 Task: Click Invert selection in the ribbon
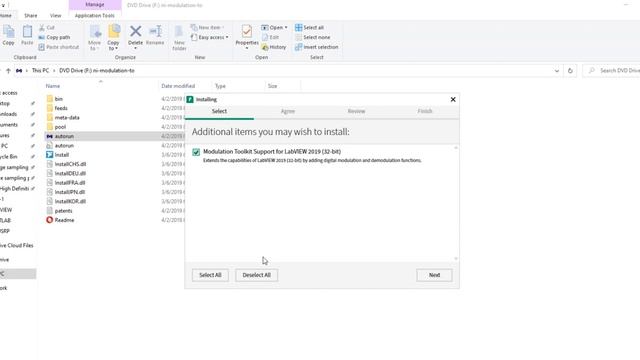click(x=317, y=47)
